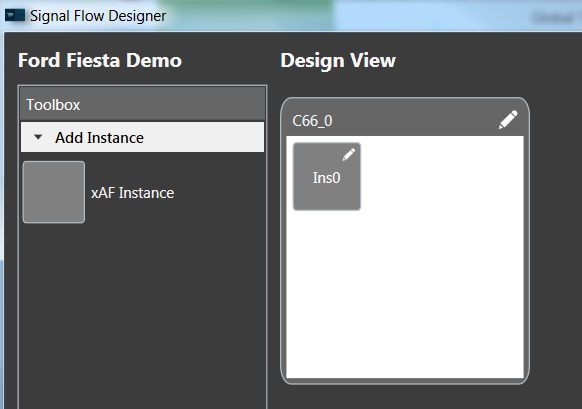This screenshot has height=409, width=582.
Task: Click the Design View heading
Action: point(338,60)
